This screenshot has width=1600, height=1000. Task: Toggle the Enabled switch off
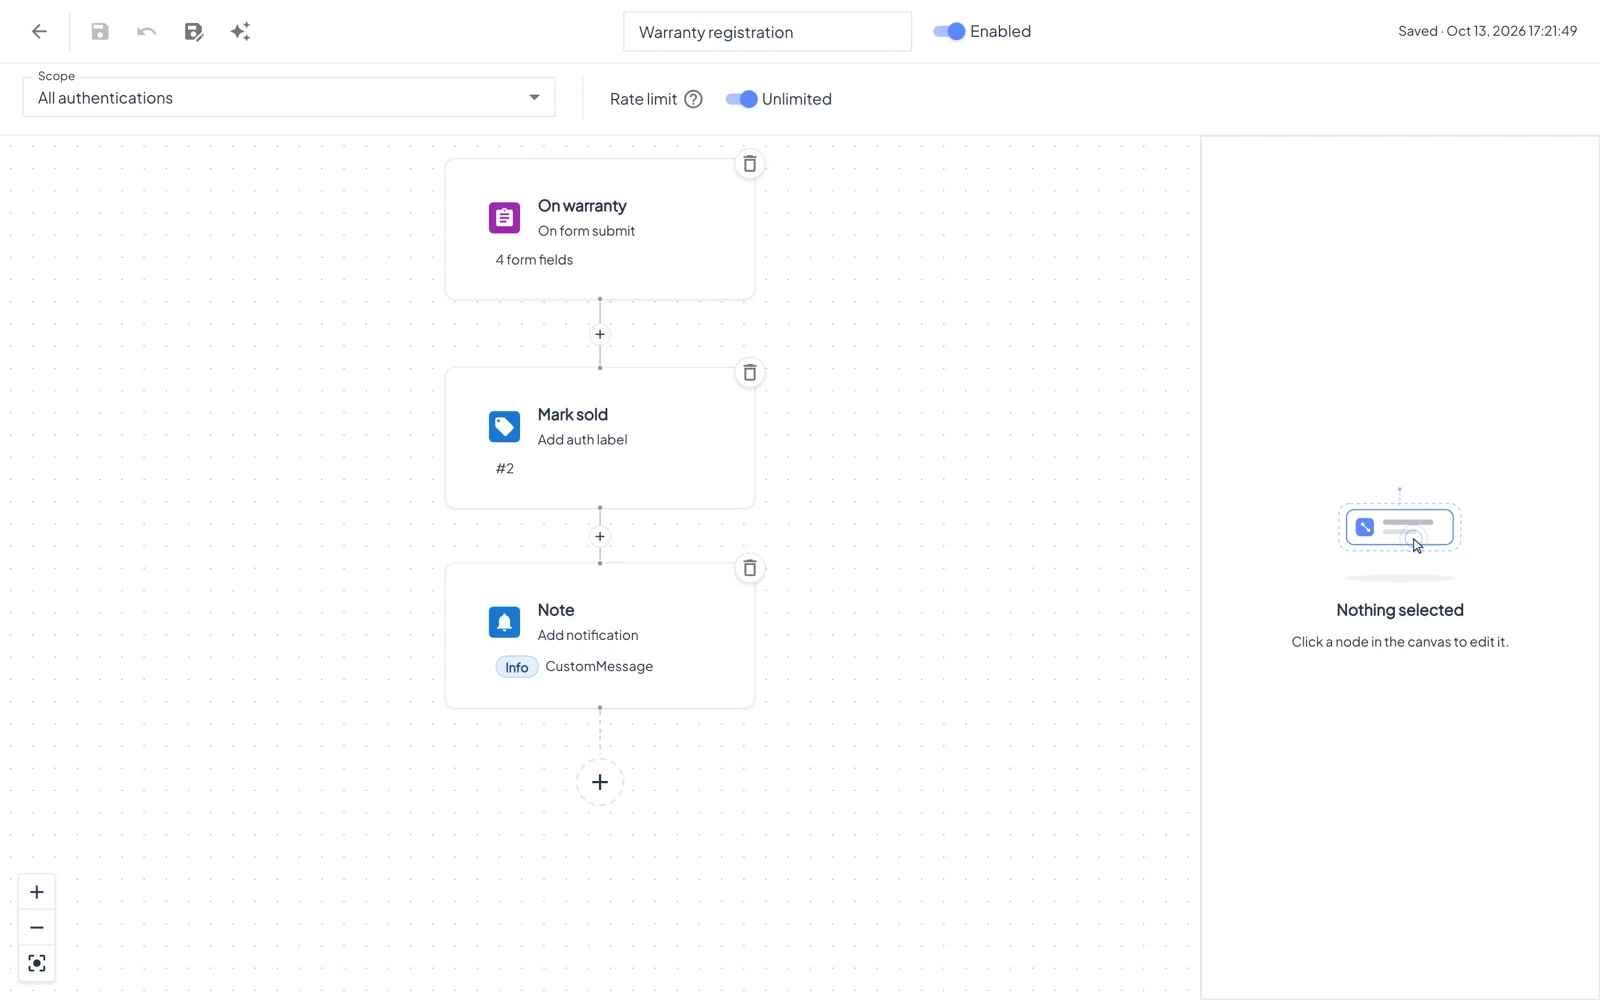pyautogui.click(x=949, y=31)
